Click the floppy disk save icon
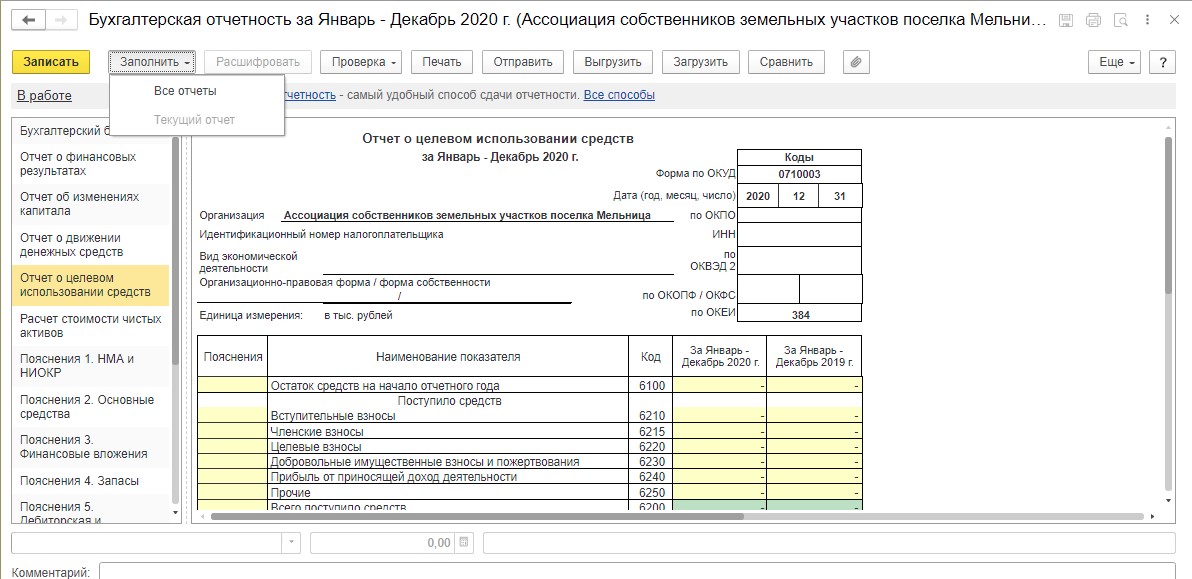This screenshot has height=579, width=1192. pyautogui.click(x=1067, y=21)
